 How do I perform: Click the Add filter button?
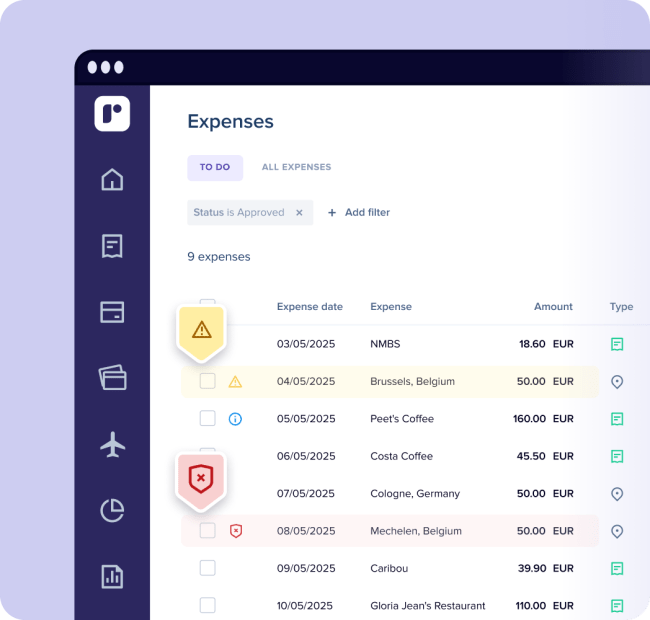coord(359,212)
